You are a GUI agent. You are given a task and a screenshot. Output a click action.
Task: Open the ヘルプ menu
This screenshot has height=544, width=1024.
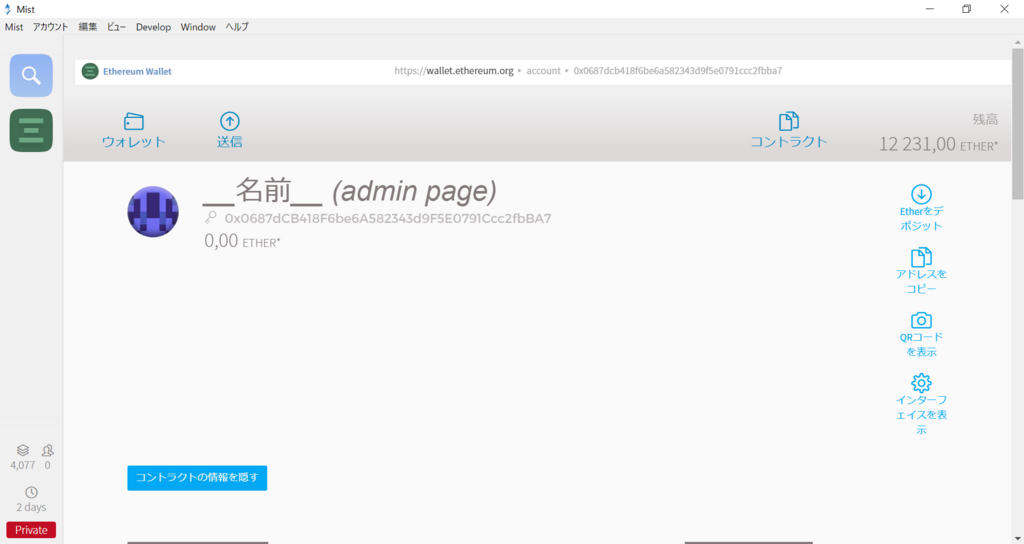[x=237, y=27]
